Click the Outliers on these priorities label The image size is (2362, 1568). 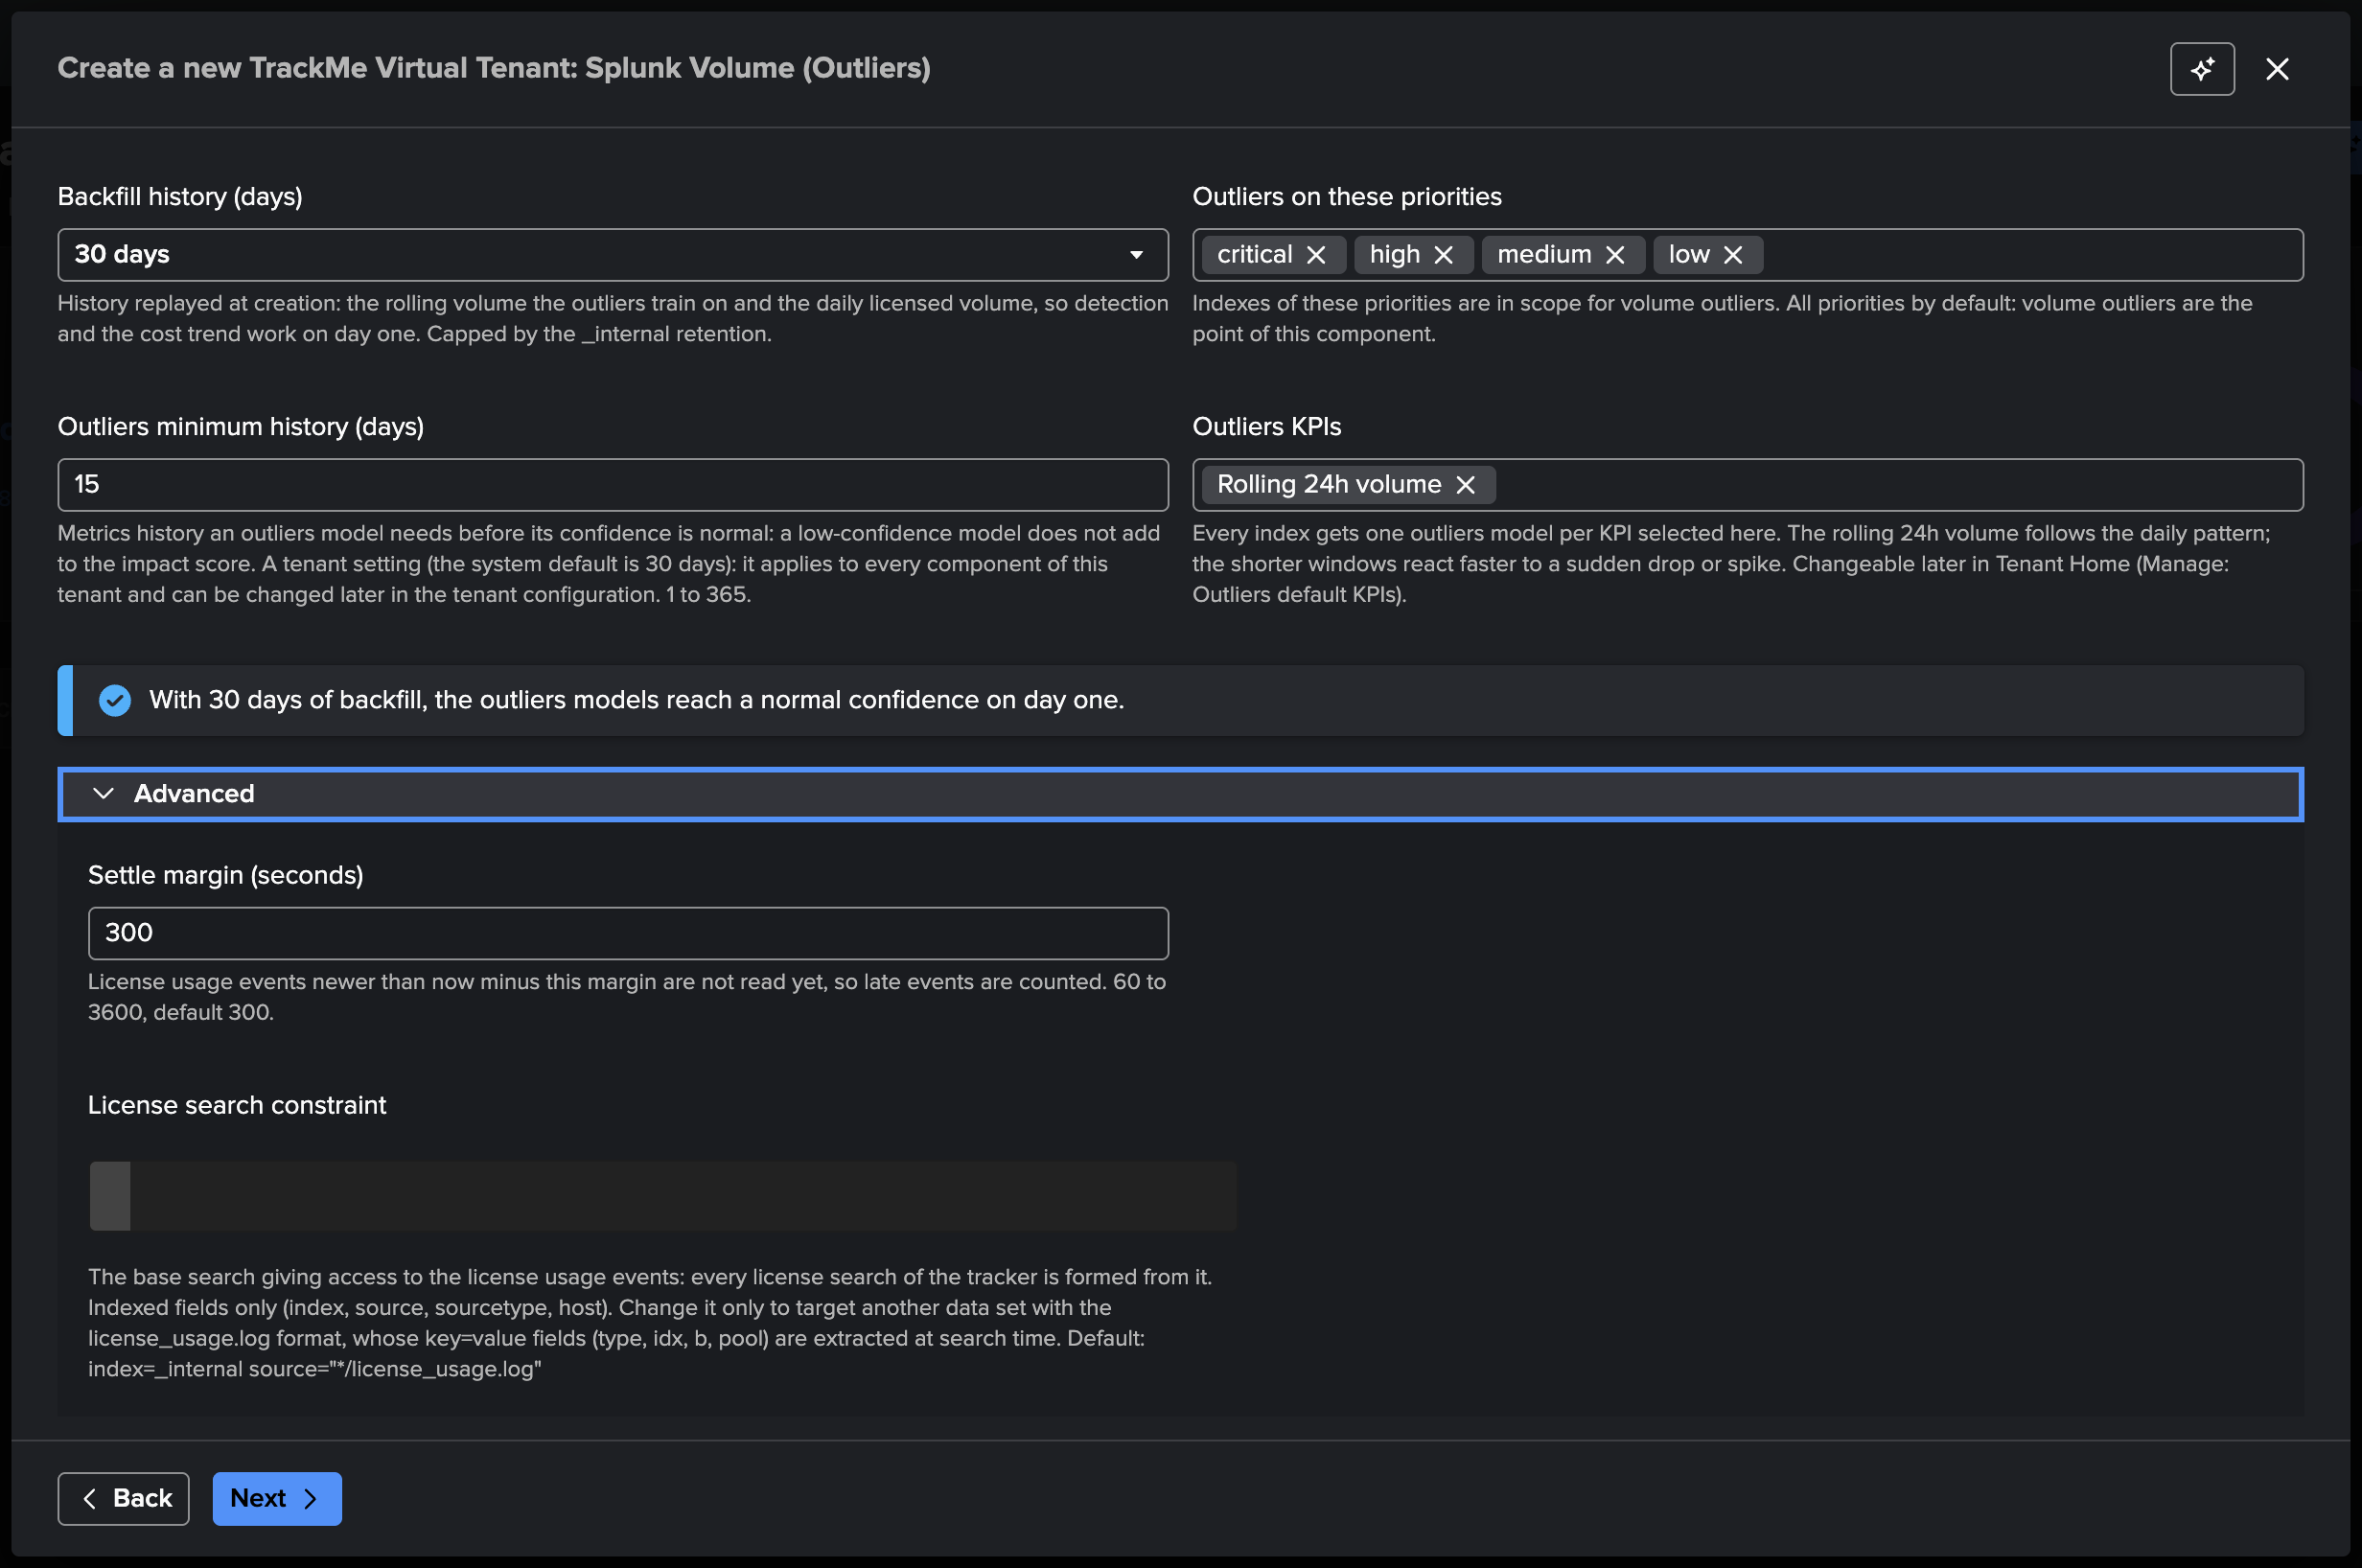[1347, 197]
